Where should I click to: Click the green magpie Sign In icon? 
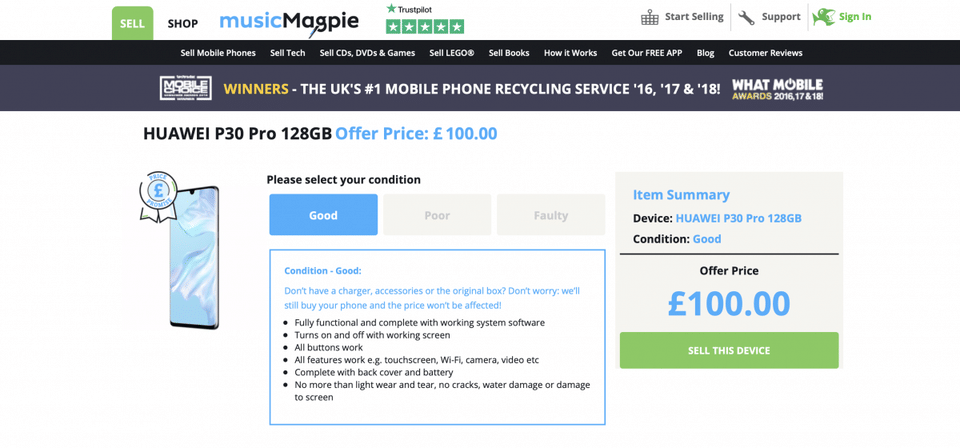[823, 17]
